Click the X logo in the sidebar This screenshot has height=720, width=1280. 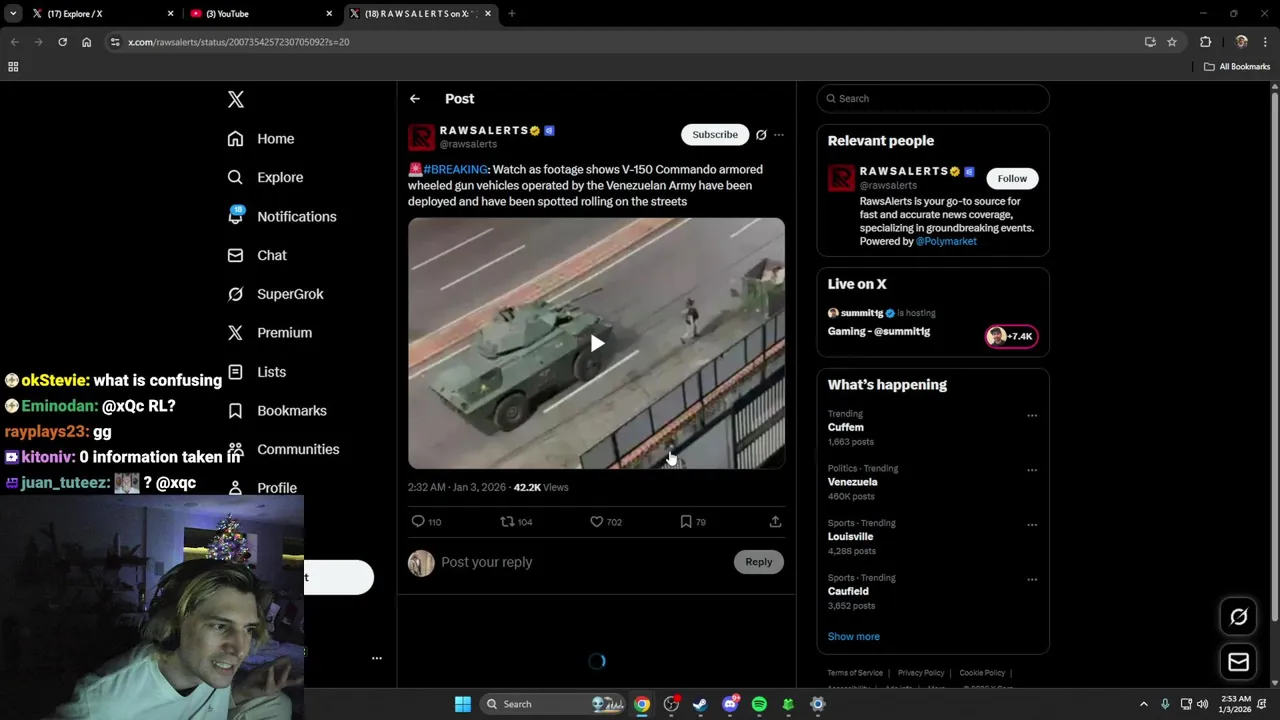(x=236, y=99)
